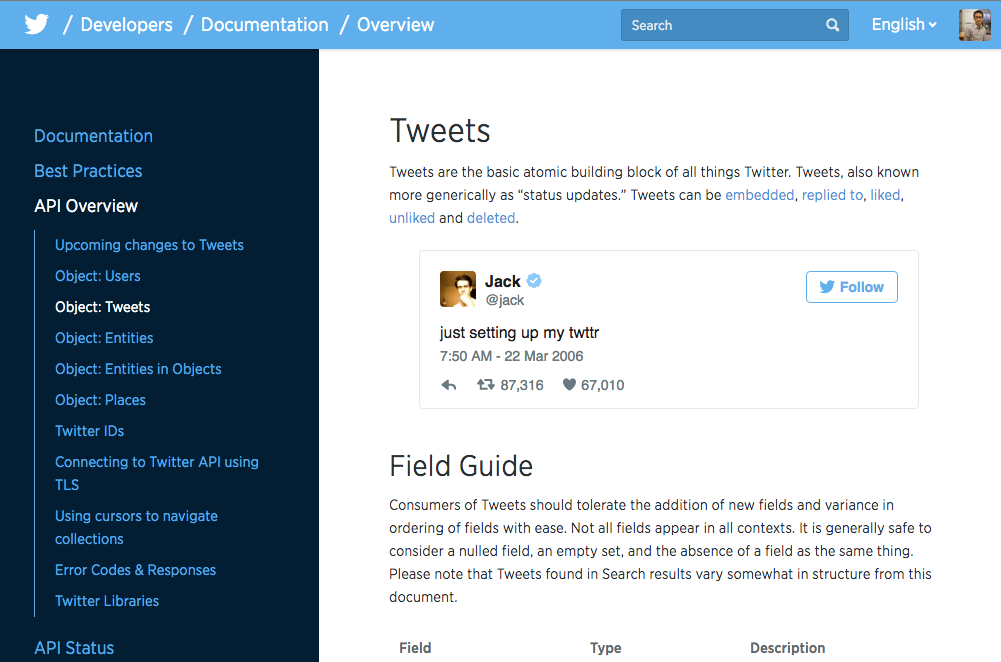Click the heart like icon showing 67,010
Screen dimensions: 1001x662
tap(569, 384)
